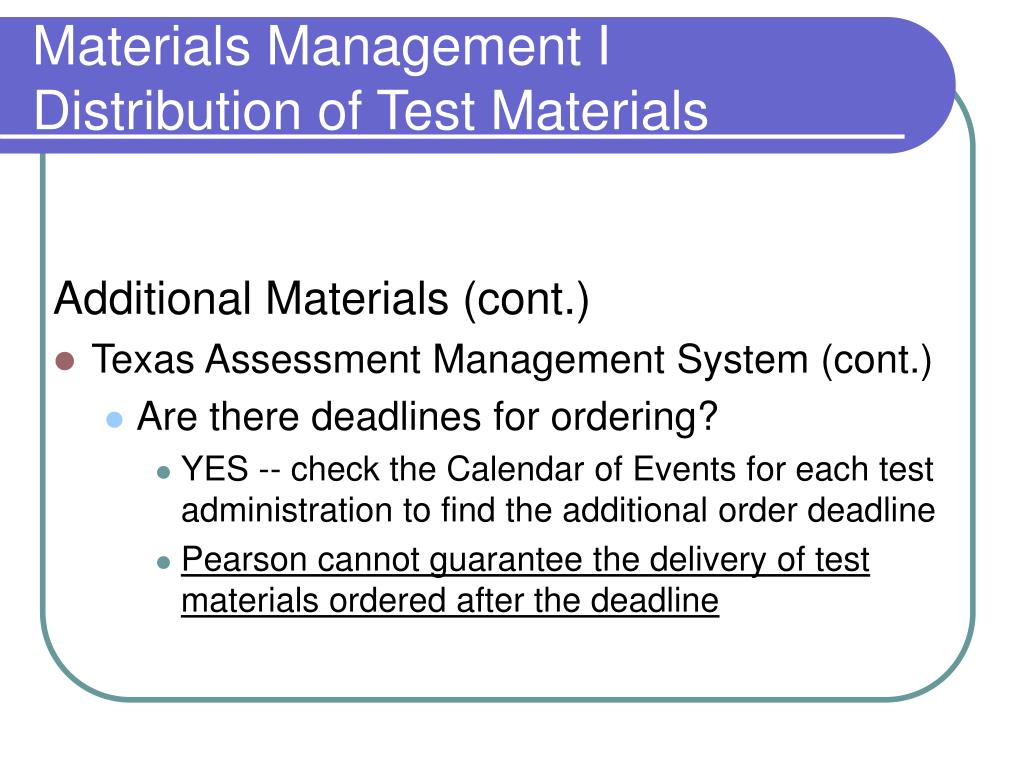Click the purple title banner's rounded right end
Screen dimensions: 1024x768
pyautogui.click(x=927, y=85)
